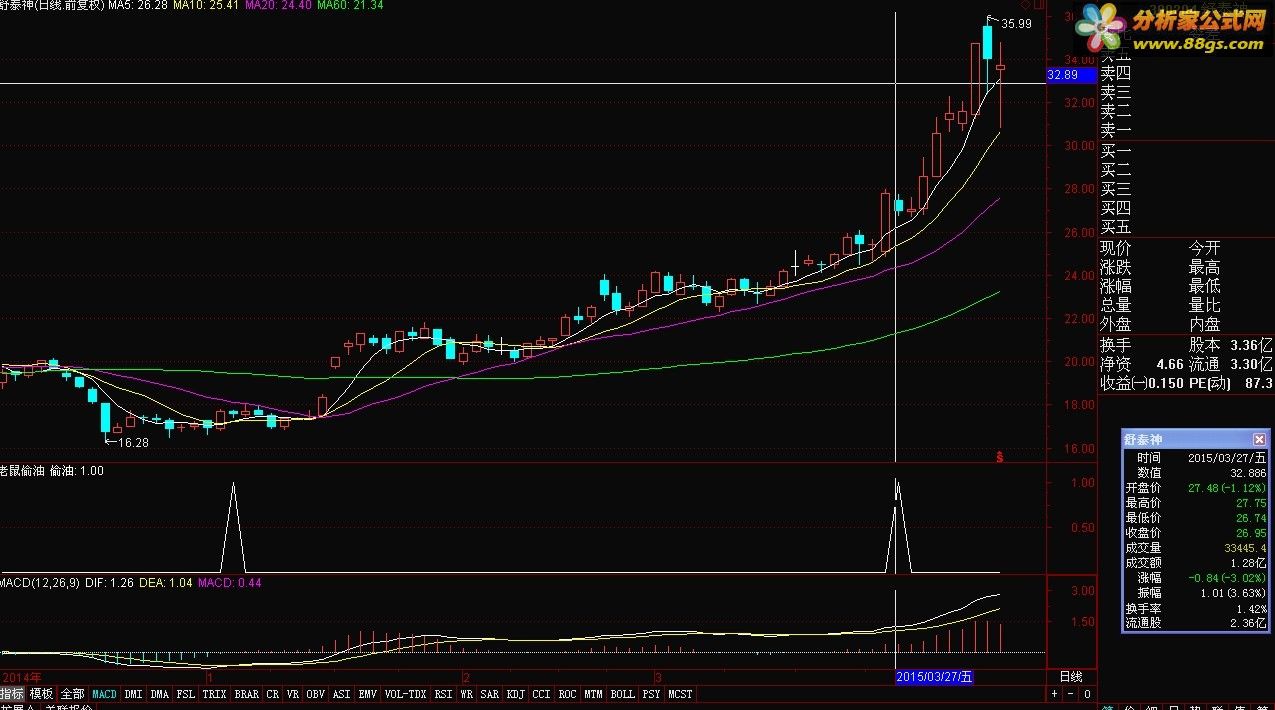Image resolution: width=1275 pixels, height=710 pixels.
Task: Click the zoom out minus button
Action: [1070, 693]
